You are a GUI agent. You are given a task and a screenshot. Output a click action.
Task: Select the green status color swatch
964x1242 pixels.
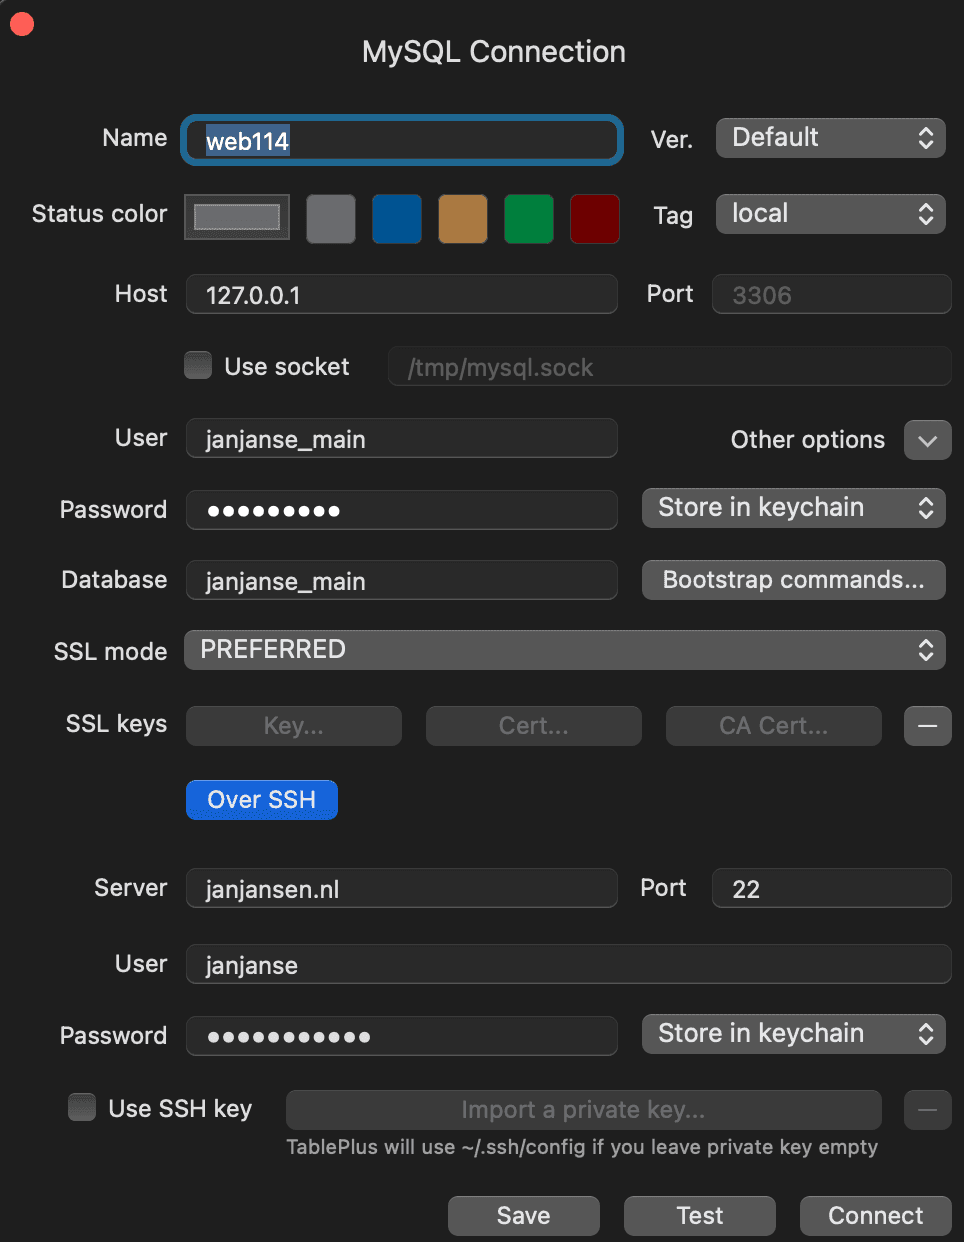pyautogui.click(x=529, y=219)
